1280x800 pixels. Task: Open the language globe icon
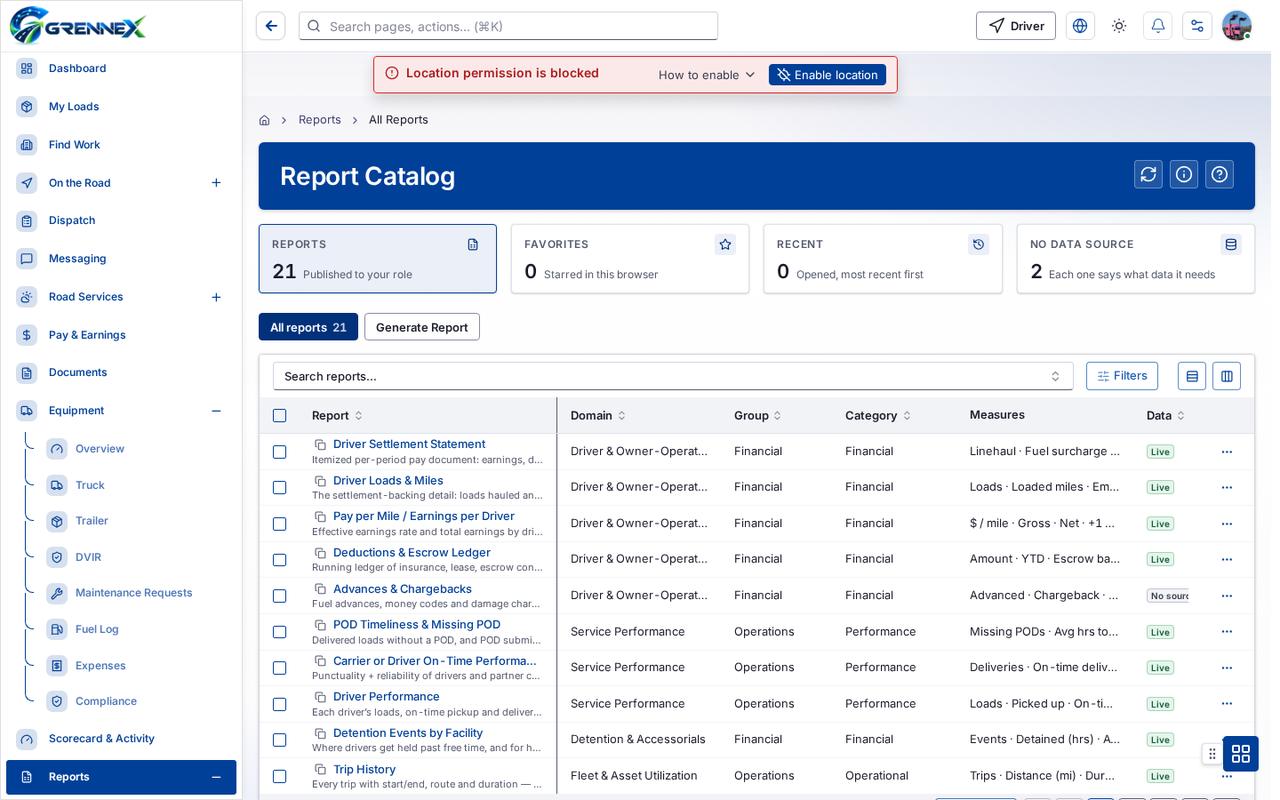[x=1080, y=26]
